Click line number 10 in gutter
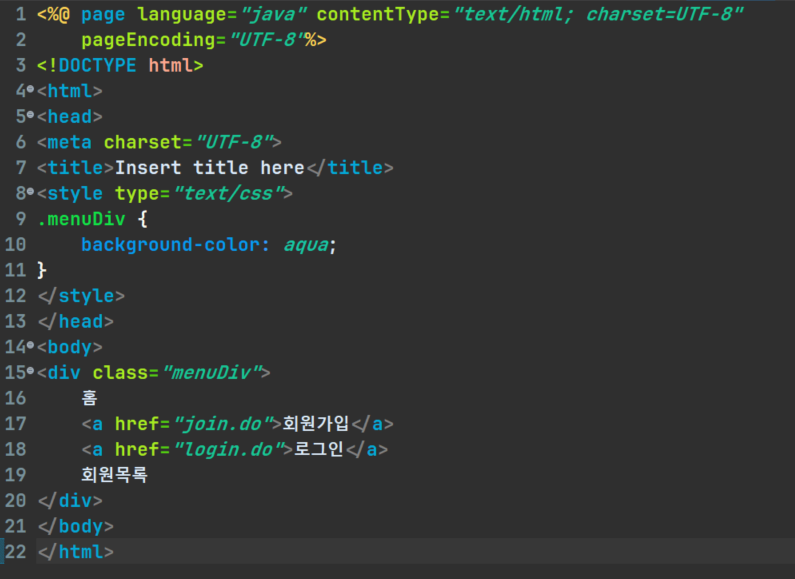Screen dimensions: 795x579 coord(15,244)
